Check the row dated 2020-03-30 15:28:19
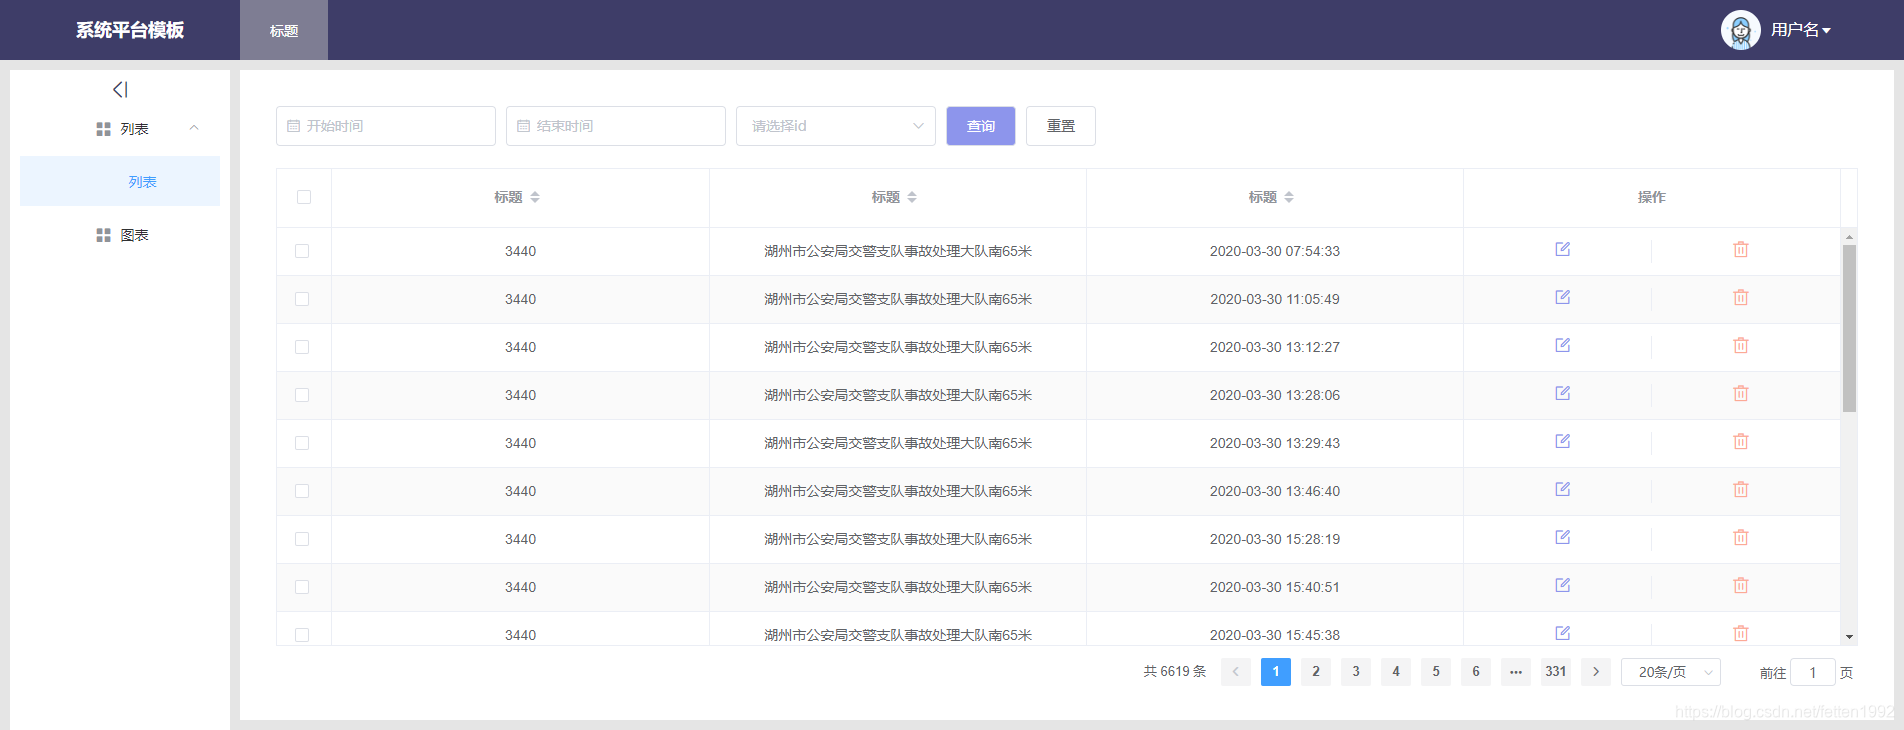The height and width of the screenshot is (730, 1904). [302, 539]
